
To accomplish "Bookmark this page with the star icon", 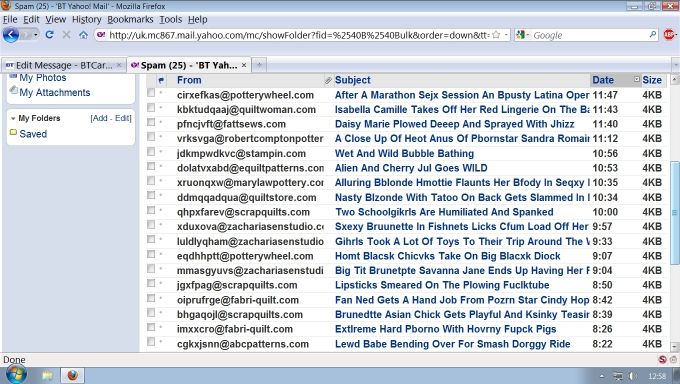I will (x=496, y=35).
